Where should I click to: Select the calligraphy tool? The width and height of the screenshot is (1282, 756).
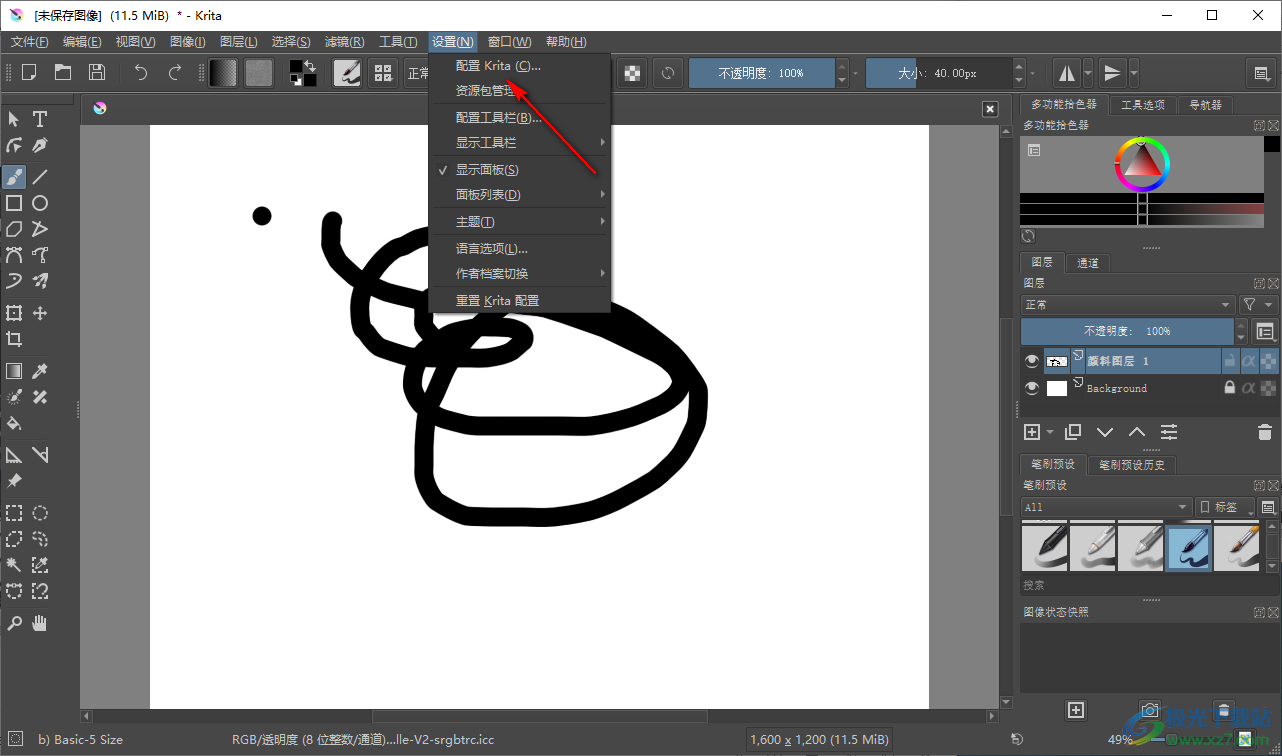tap(40, 145)
